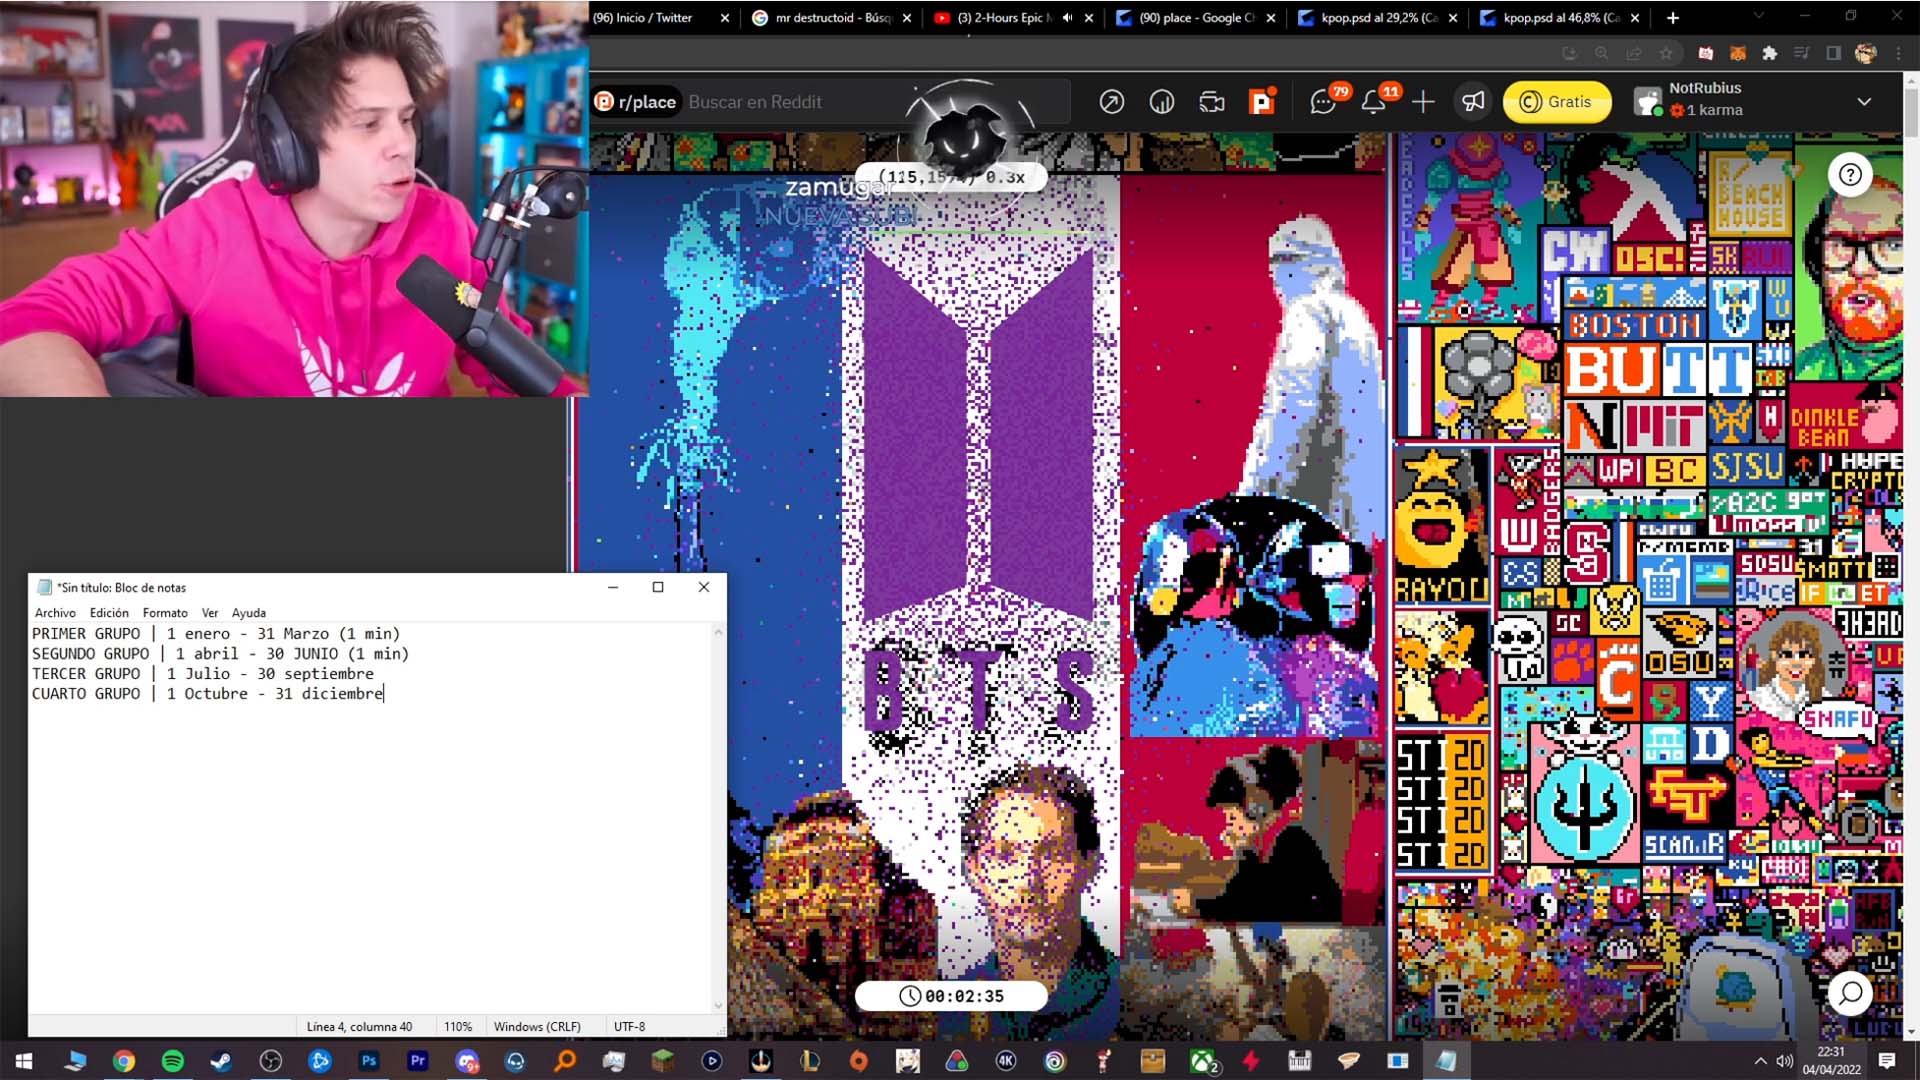Viewport: 1920px width, 1080px height.
Task: Click the magnifier zoom button on canvas
Action: tap(1850, 993)
